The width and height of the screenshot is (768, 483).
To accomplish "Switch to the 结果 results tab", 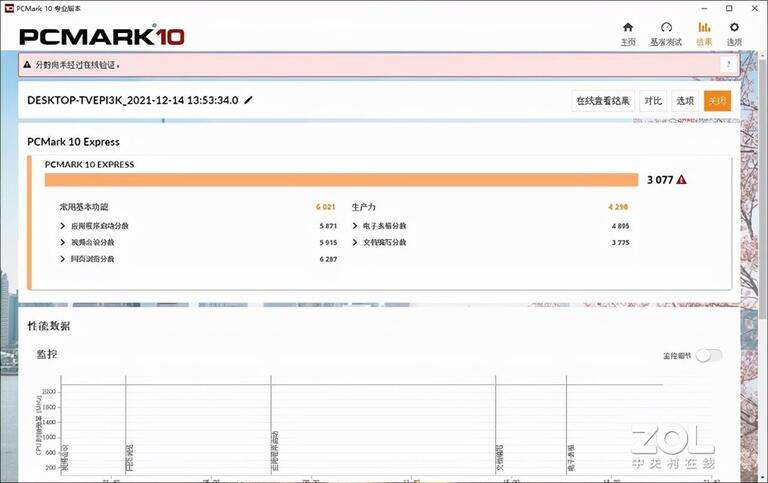I will pyautogui.click(x=704, y=33).
